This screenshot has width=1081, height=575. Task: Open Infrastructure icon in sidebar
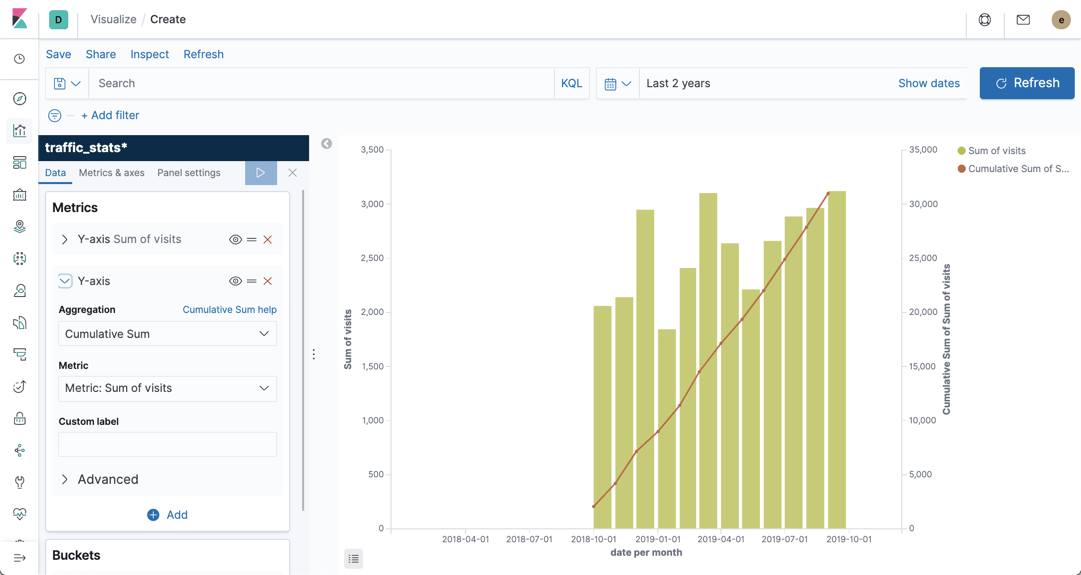tap(19, 290)
